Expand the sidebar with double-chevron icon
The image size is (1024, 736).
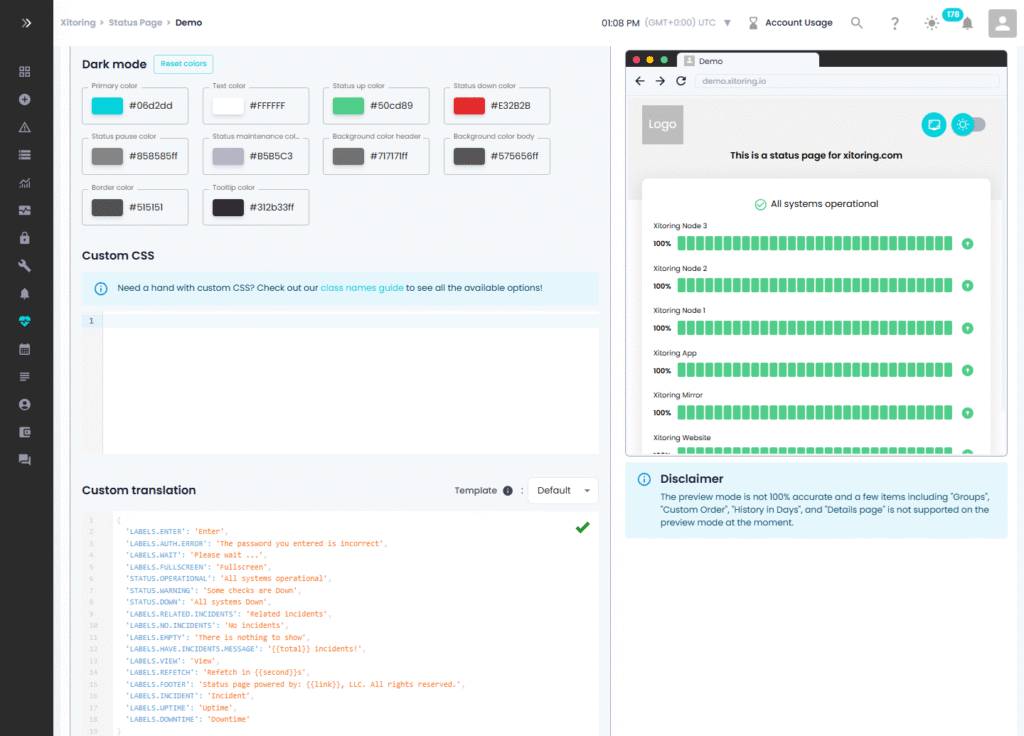coord(26,22)
